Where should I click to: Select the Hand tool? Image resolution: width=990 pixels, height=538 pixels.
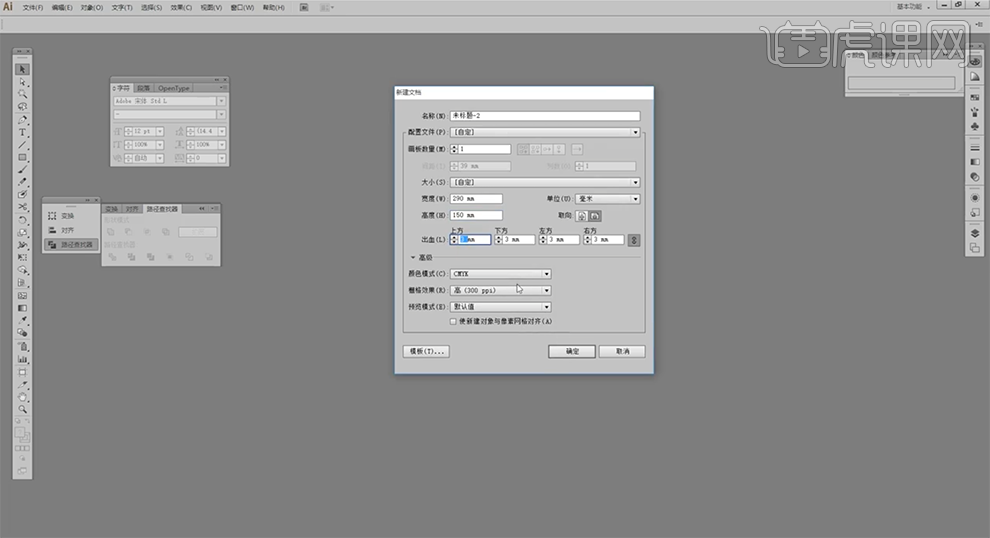(22, 397)
